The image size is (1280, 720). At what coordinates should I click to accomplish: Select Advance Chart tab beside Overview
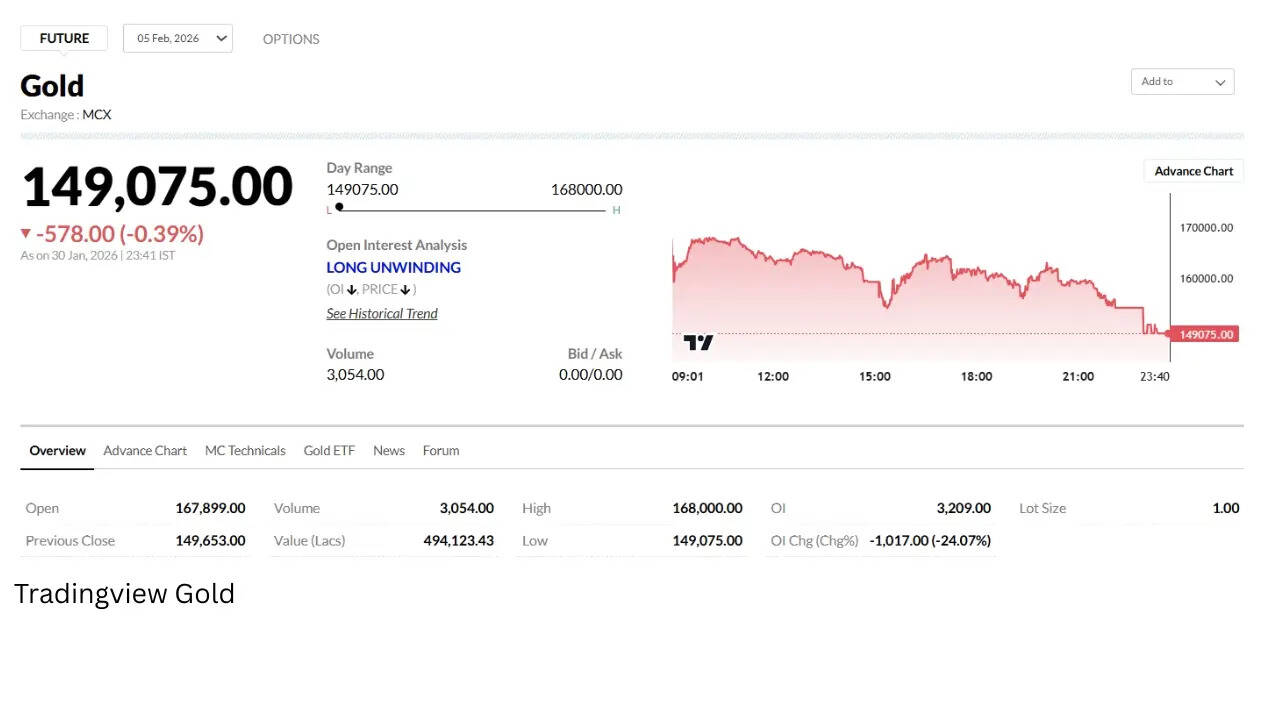(x=145, y=451)
